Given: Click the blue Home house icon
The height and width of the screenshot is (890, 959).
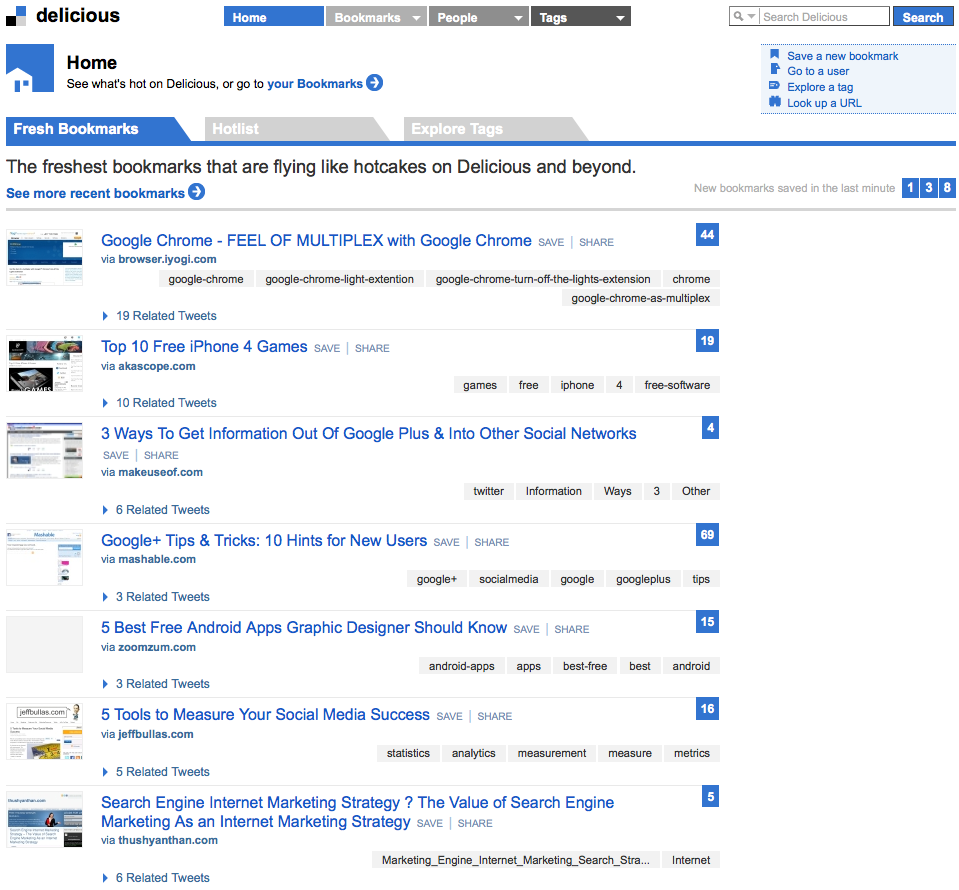Looking at the screenshot, I should coord(30,68).
